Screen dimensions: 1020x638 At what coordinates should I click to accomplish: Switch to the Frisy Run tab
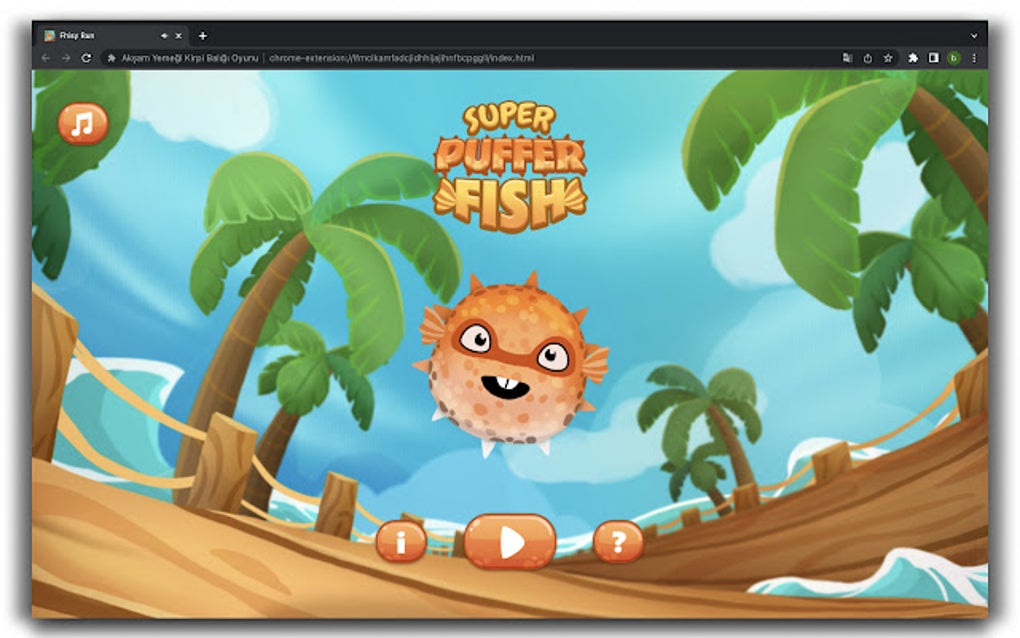click(x=100, y=36)
